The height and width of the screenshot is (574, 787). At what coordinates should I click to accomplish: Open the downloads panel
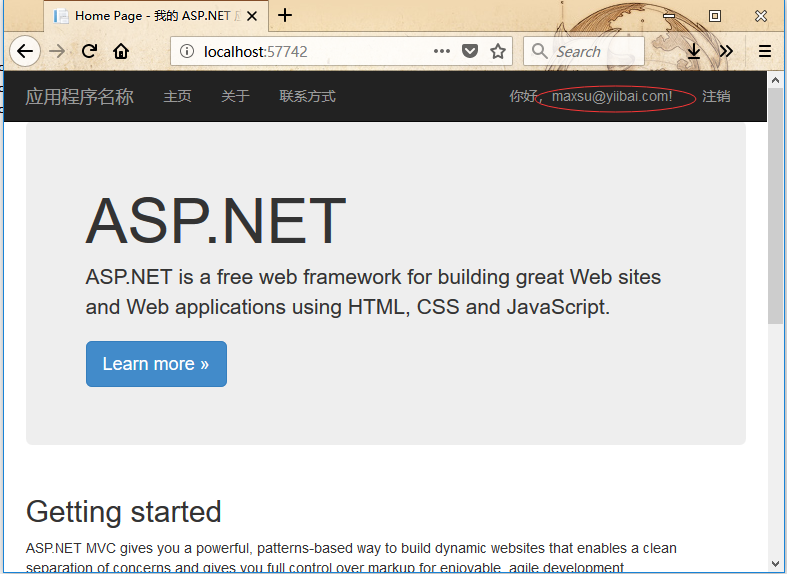[x=693, y=51]
